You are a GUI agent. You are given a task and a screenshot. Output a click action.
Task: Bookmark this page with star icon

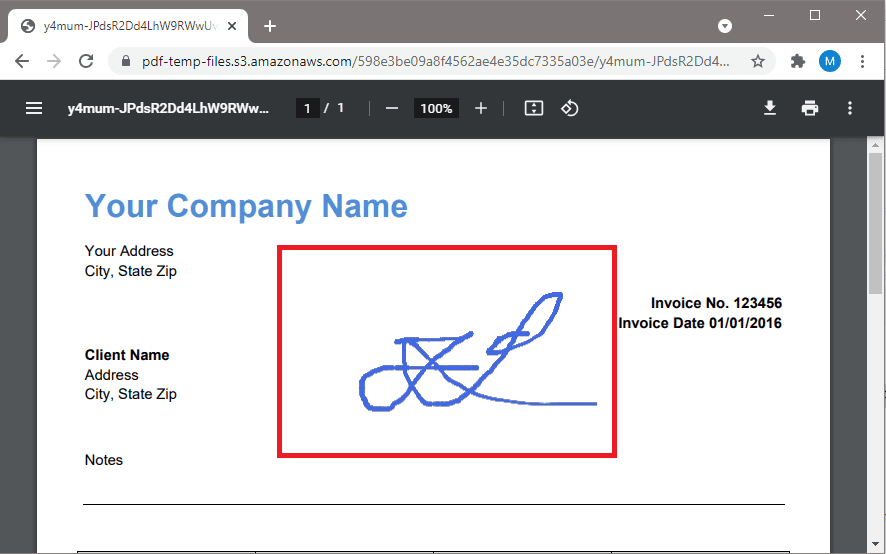758,61
